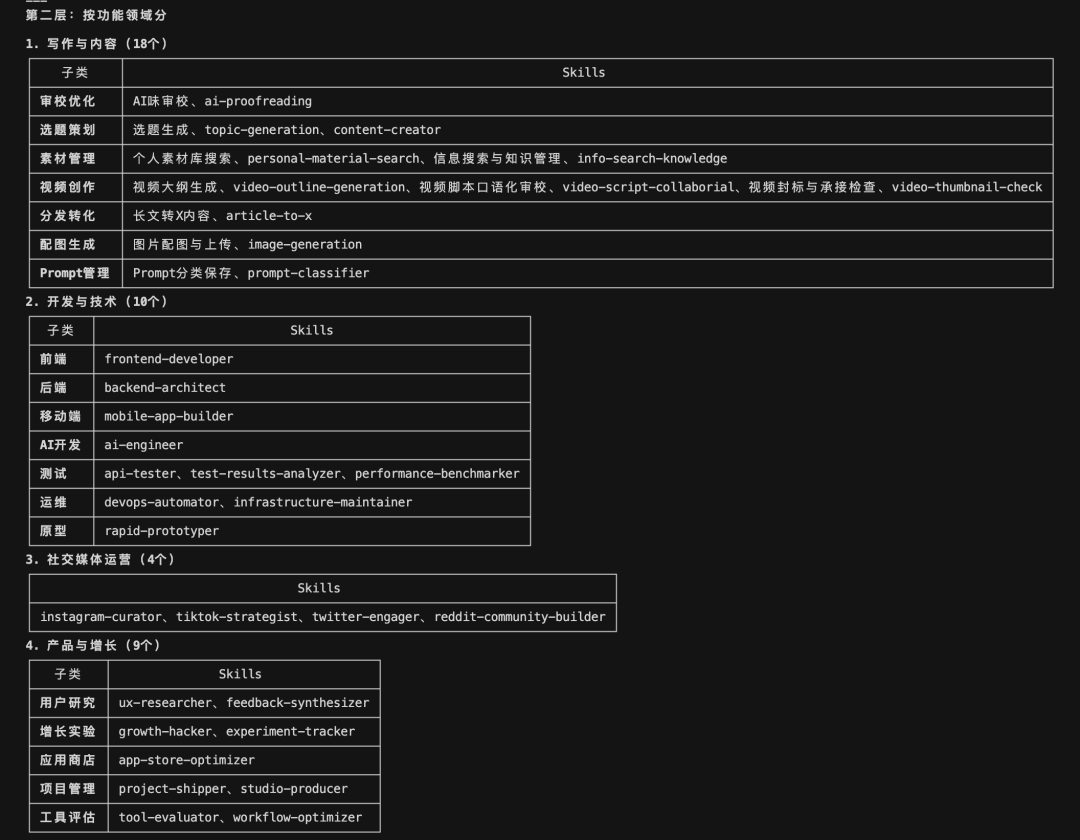Image resolution: width=1080 pixels, height=840 pixels.
Task: Click the 社交媒体运营 (4个) section heading
Action: [x=100, y=559]
